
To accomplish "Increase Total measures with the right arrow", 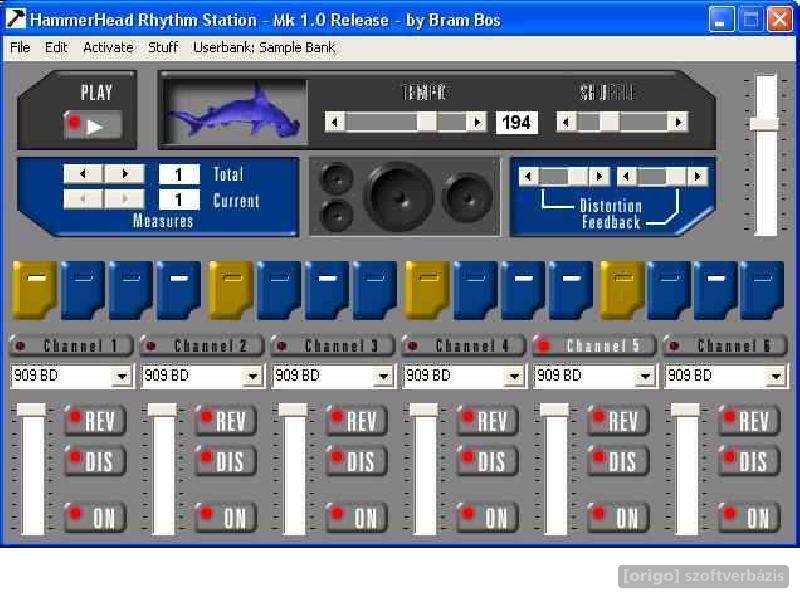I will tap(124, 174).
